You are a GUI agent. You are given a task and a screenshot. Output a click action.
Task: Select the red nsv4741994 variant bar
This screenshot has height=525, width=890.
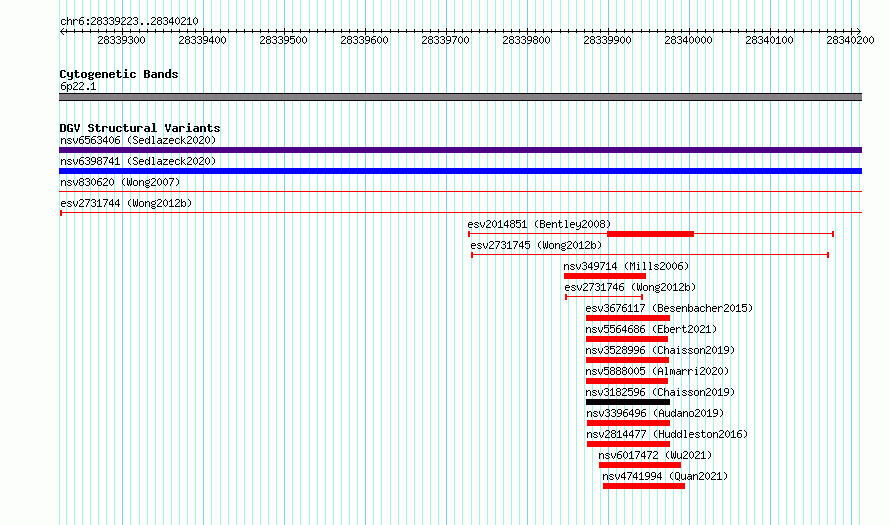(644, 486)
